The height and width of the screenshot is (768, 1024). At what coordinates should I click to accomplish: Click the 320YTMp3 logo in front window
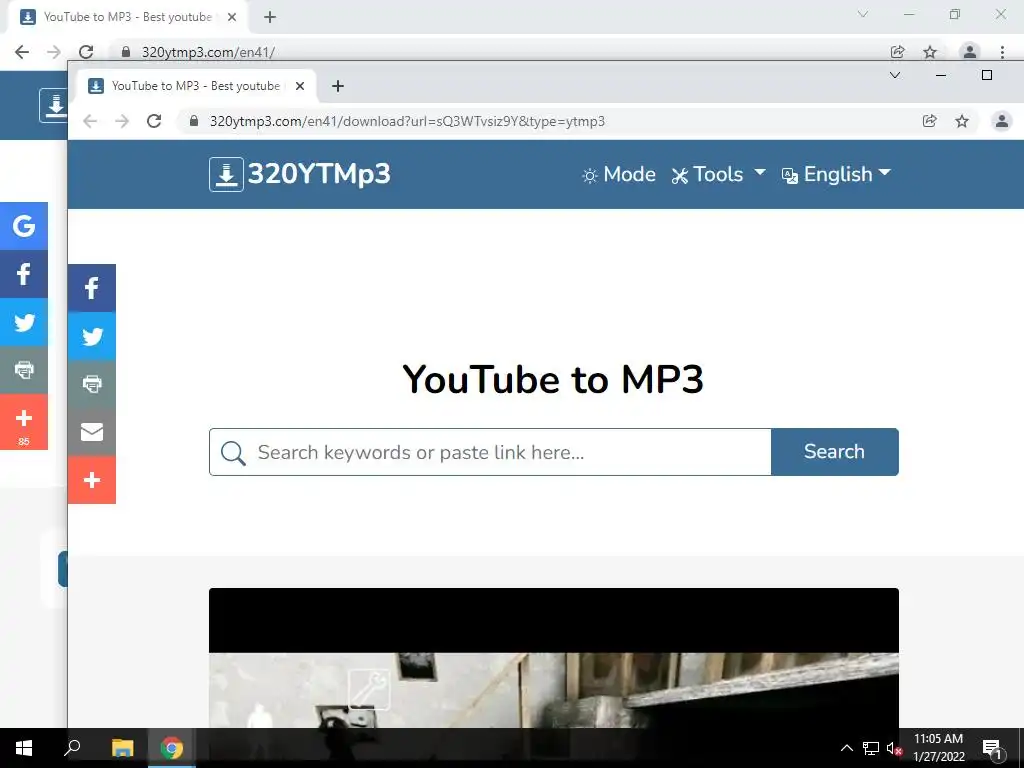[300, 174]
